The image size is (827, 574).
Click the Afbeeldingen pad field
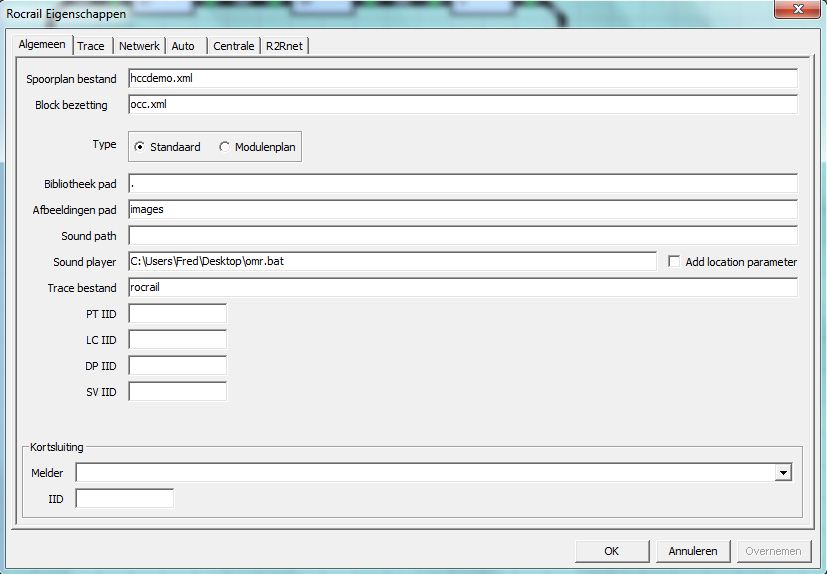[x=462, y=210]
